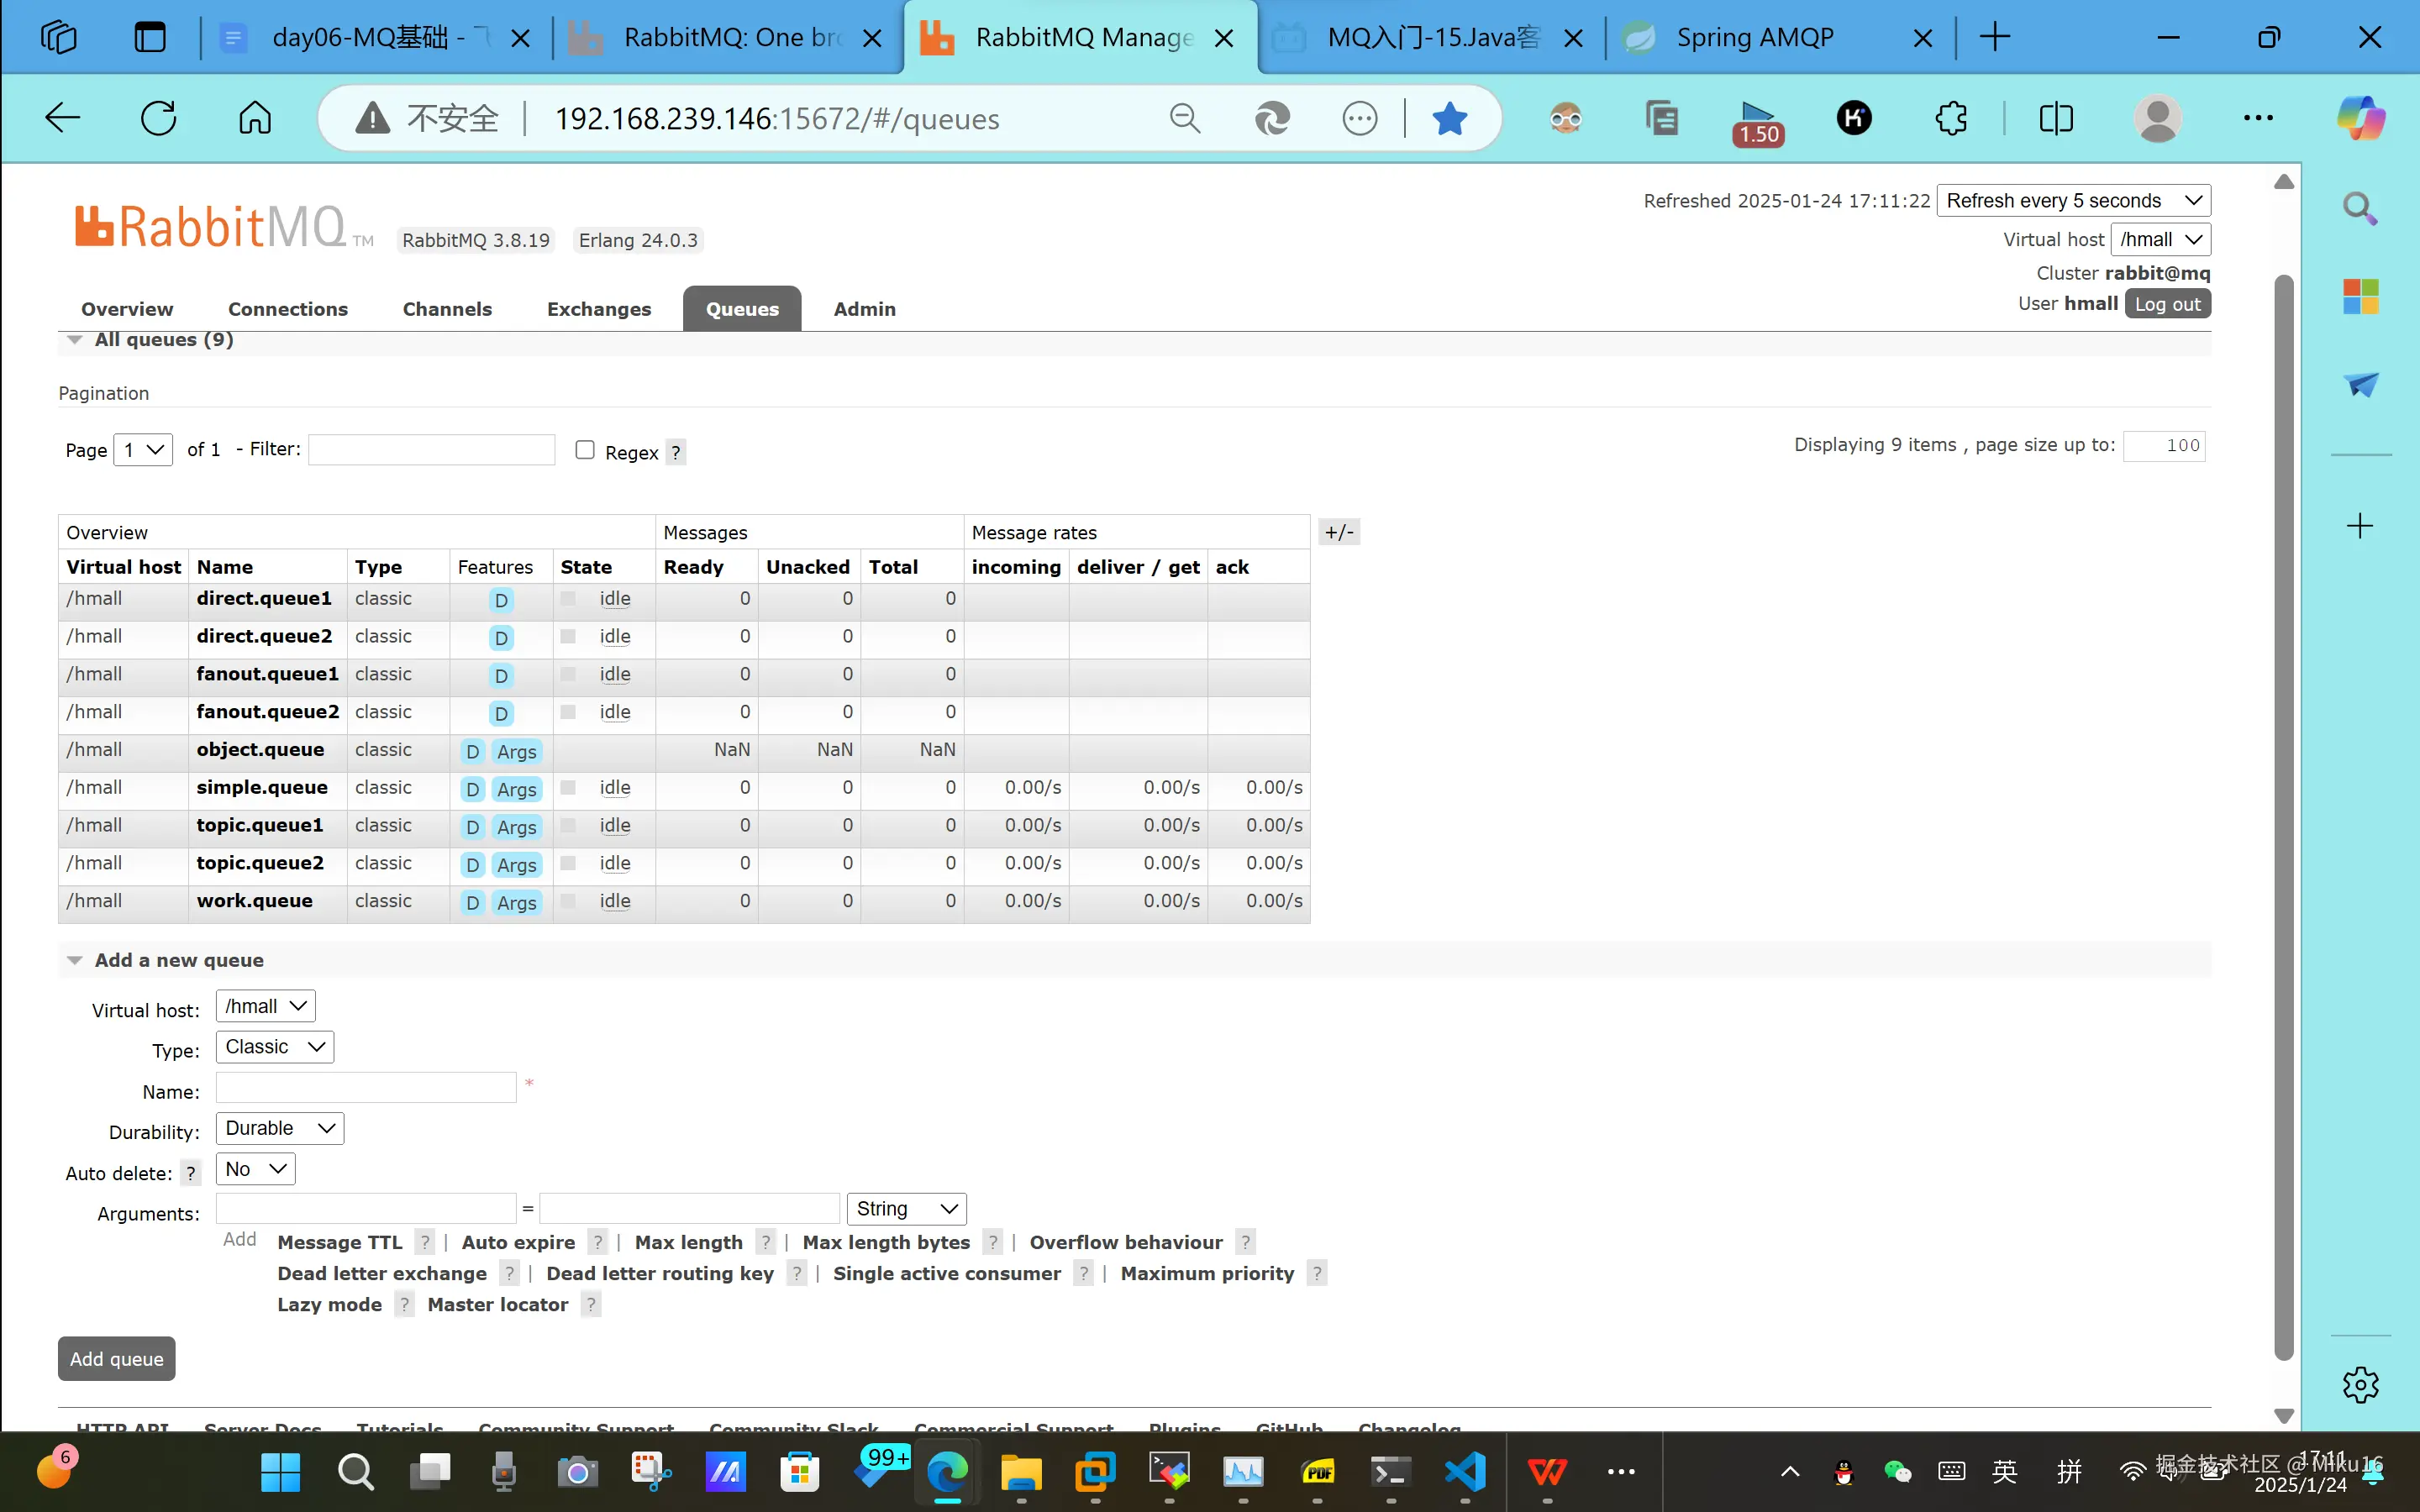Image resolution: width=2420 pixels, height=1512 pixels.
Task: Switch to the Exchanges tab
Action: (598, 309)
